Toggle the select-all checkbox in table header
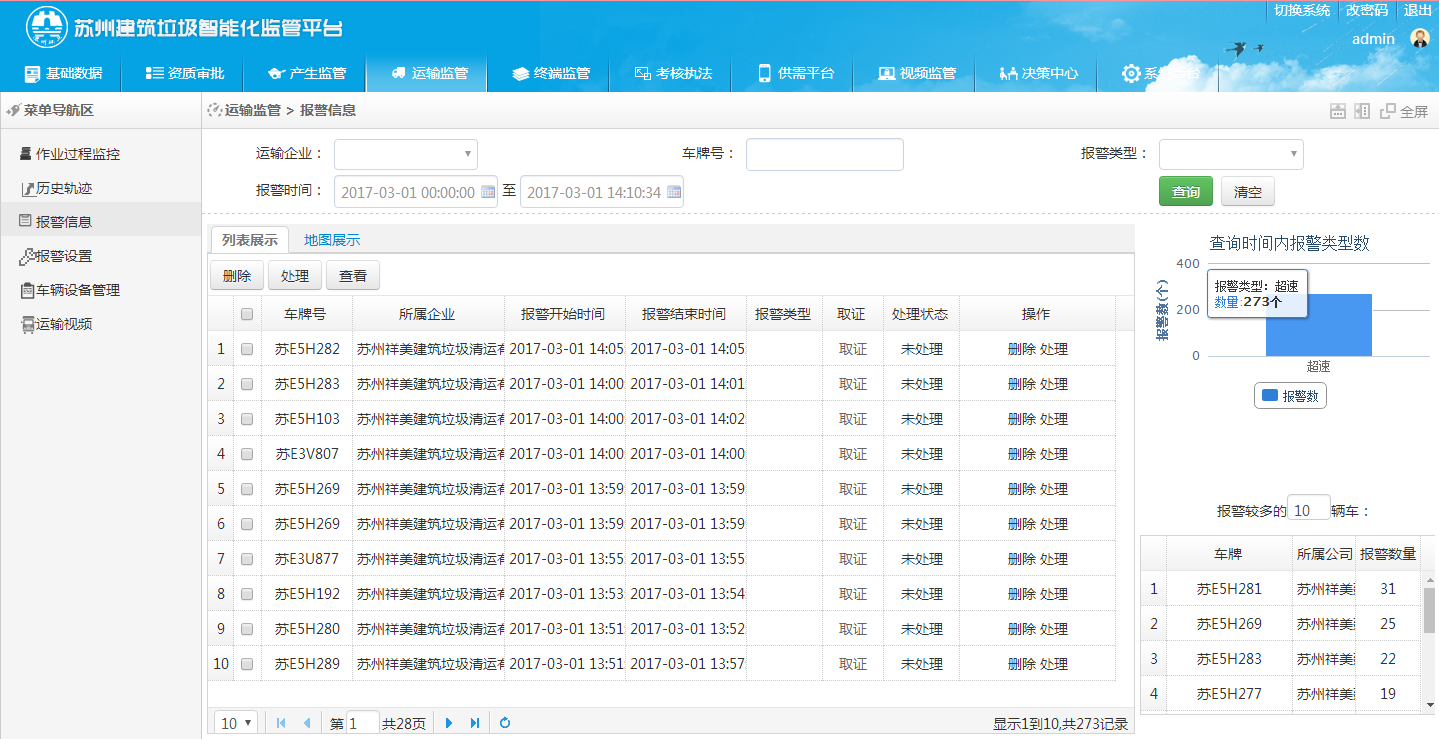 (247, 314)
